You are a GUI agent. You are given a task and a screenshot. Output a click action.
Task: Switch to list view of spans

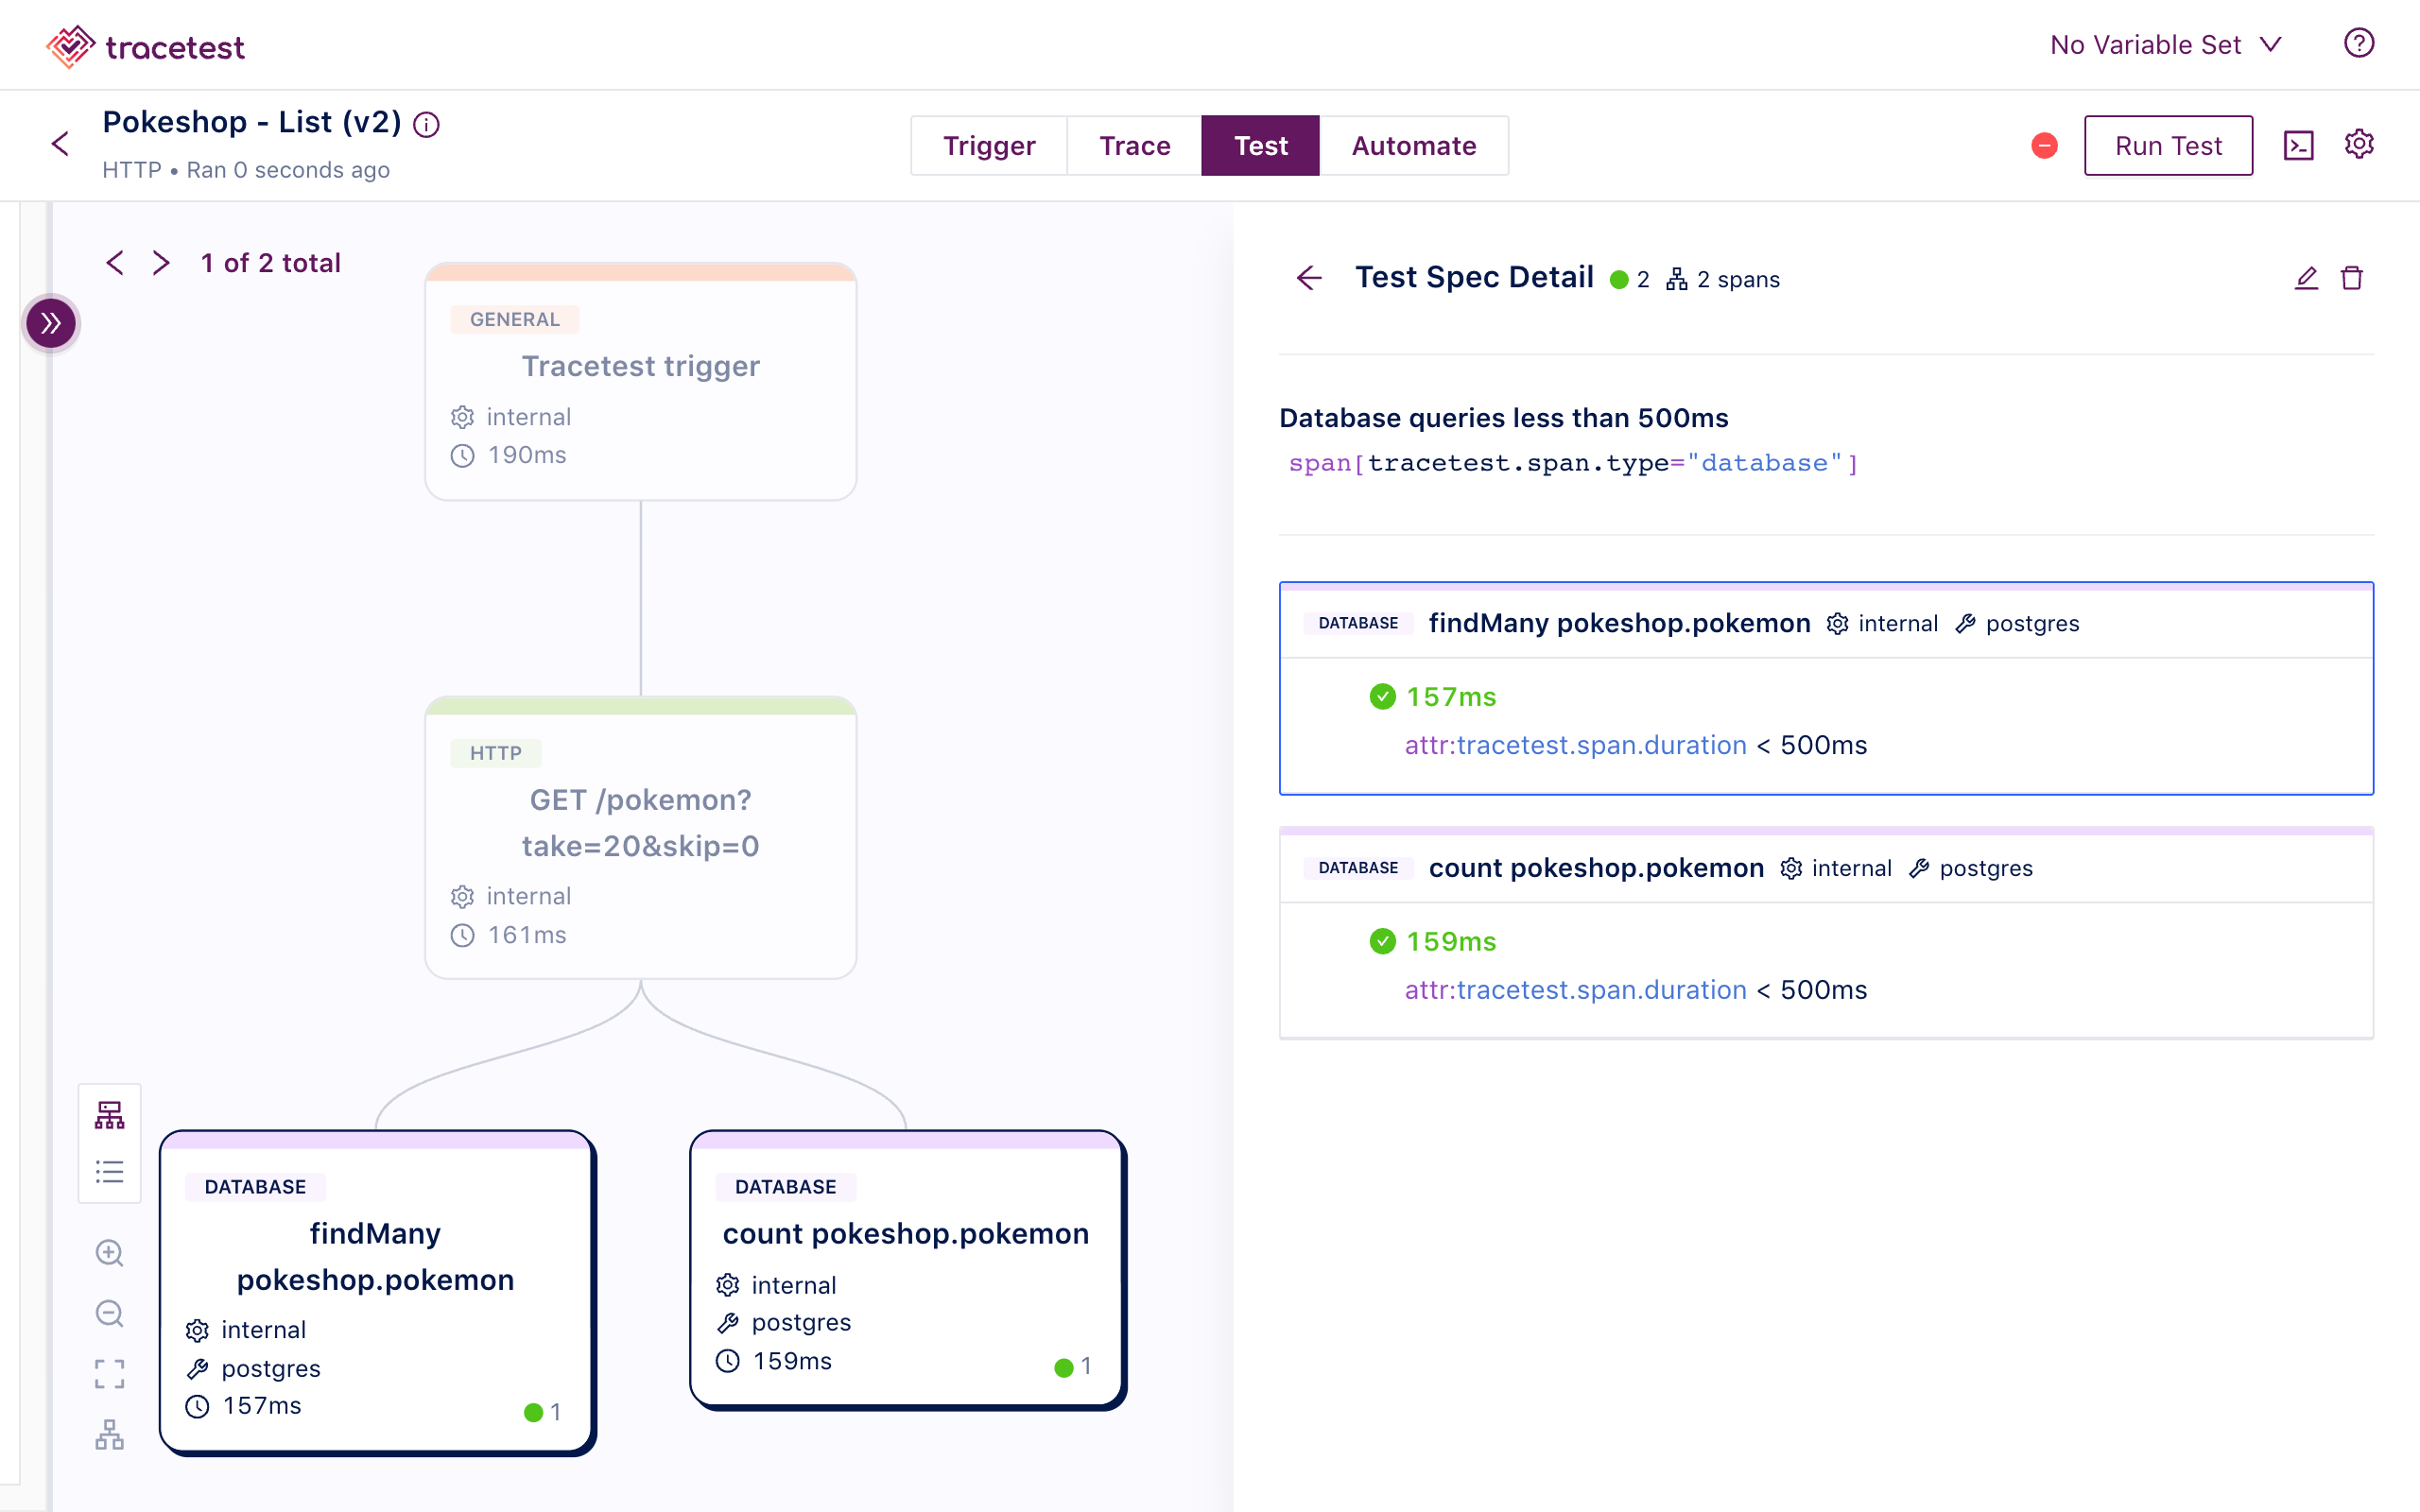coord(109,1172)
